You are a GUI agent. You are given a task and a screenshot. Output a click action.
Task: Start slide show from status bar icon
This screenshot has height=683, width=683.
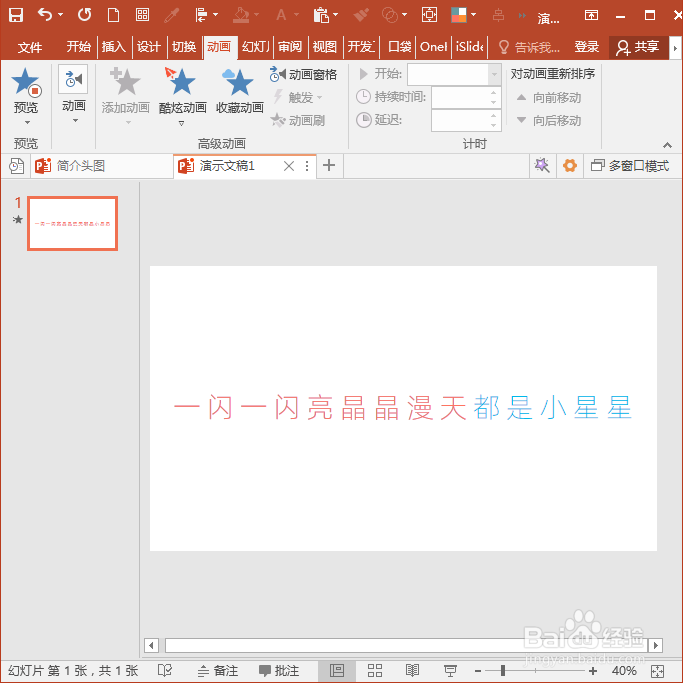tap(450, 670)
